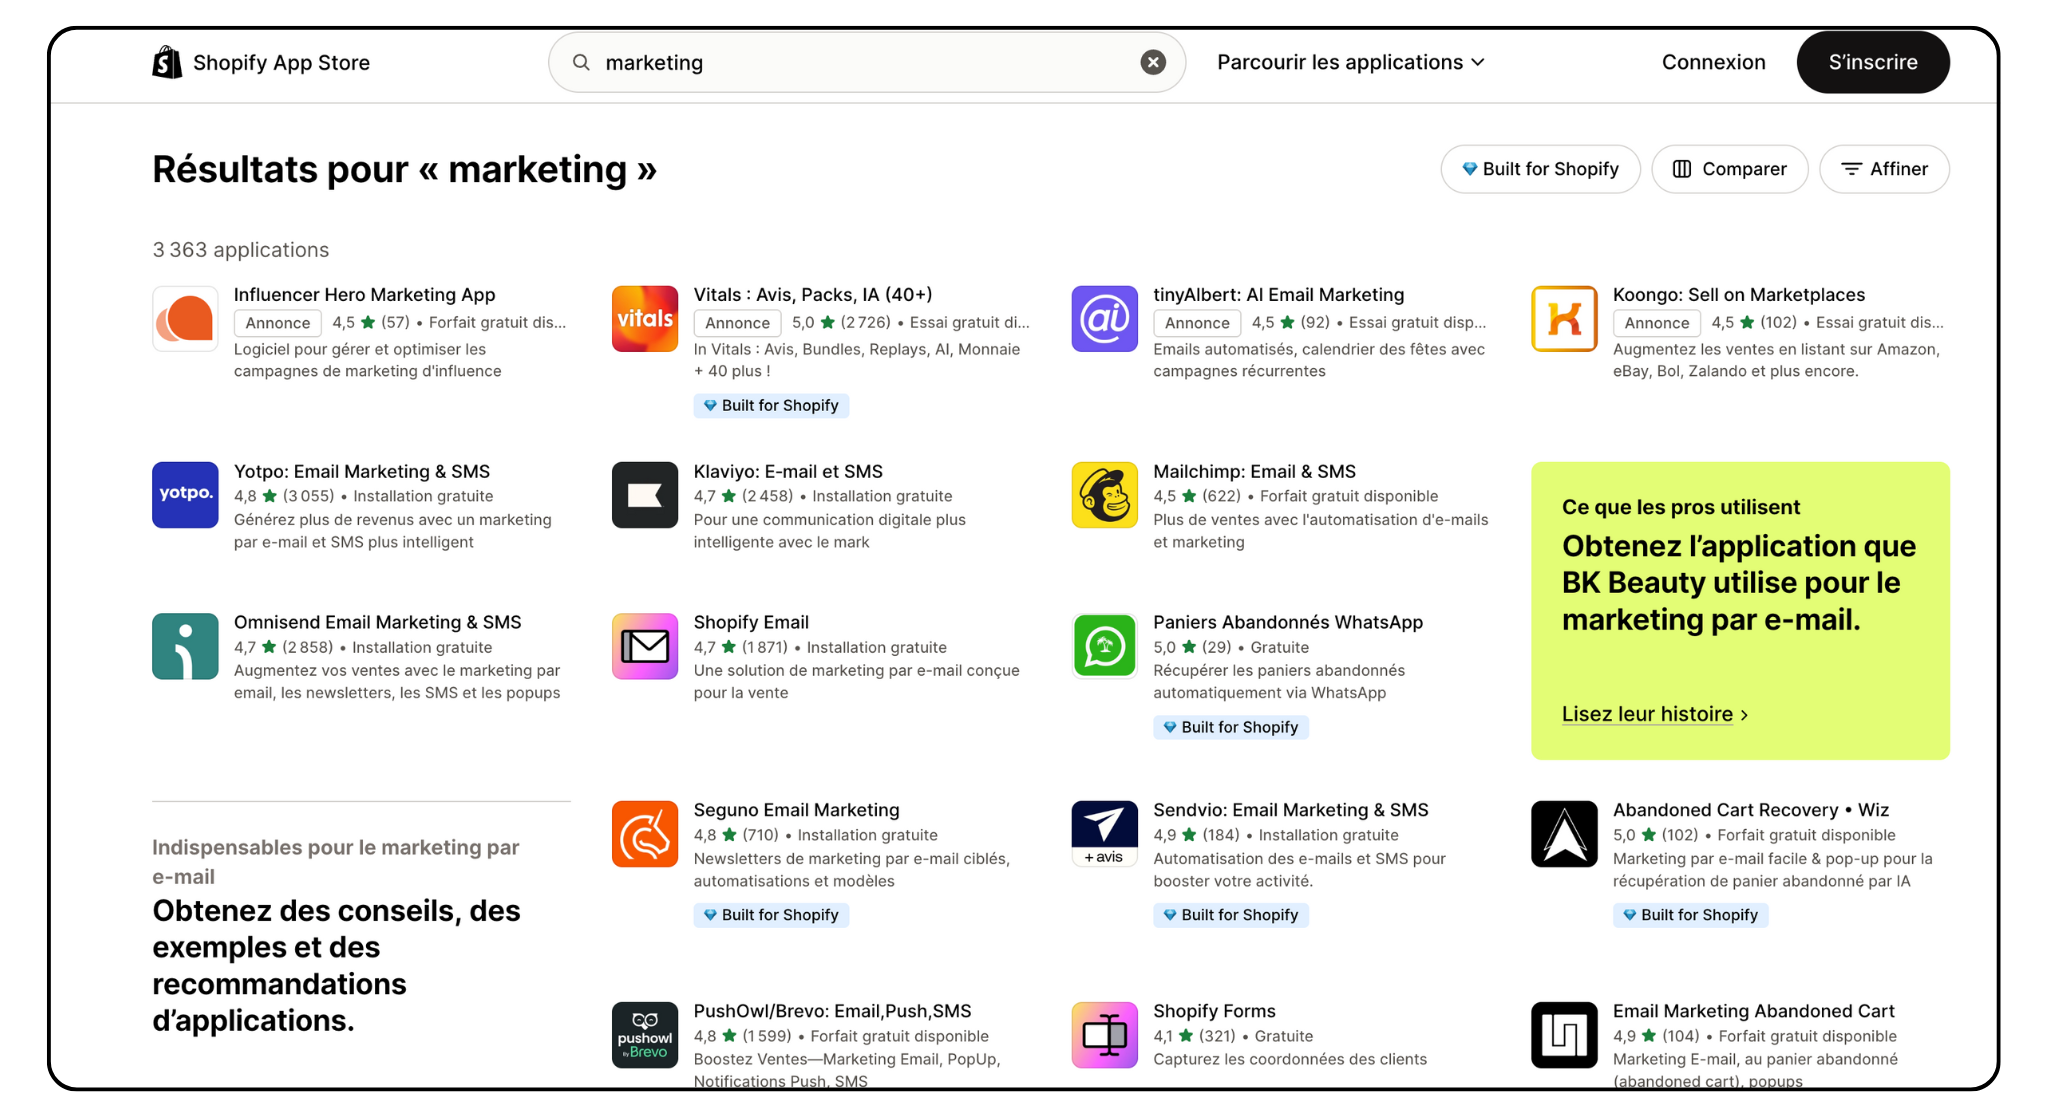Open the Shopify Email envelope icon
This screenshot has height=1117, width=2048.
point(645,646)
